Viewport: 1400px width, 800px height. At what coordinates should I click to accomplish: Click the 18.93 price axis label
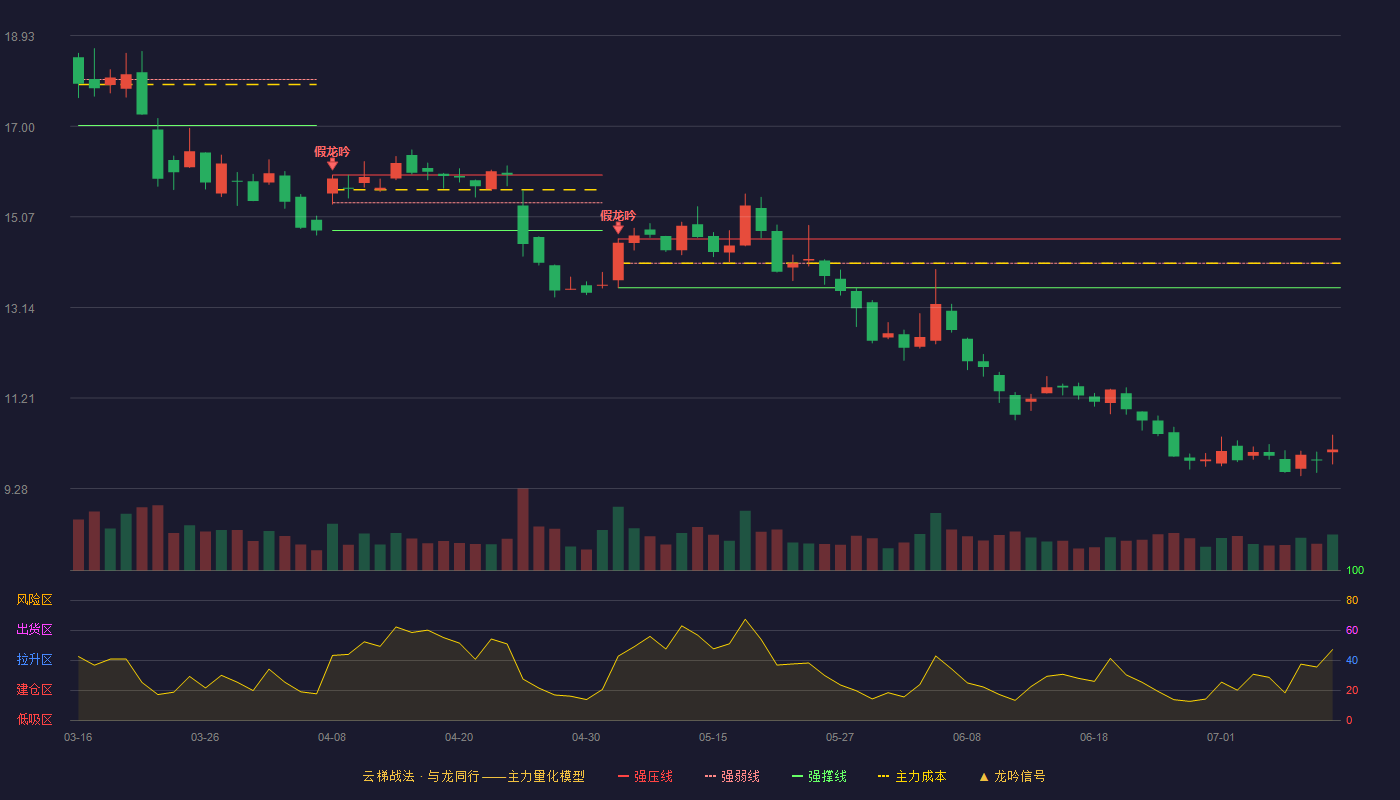tap(19, 37)
